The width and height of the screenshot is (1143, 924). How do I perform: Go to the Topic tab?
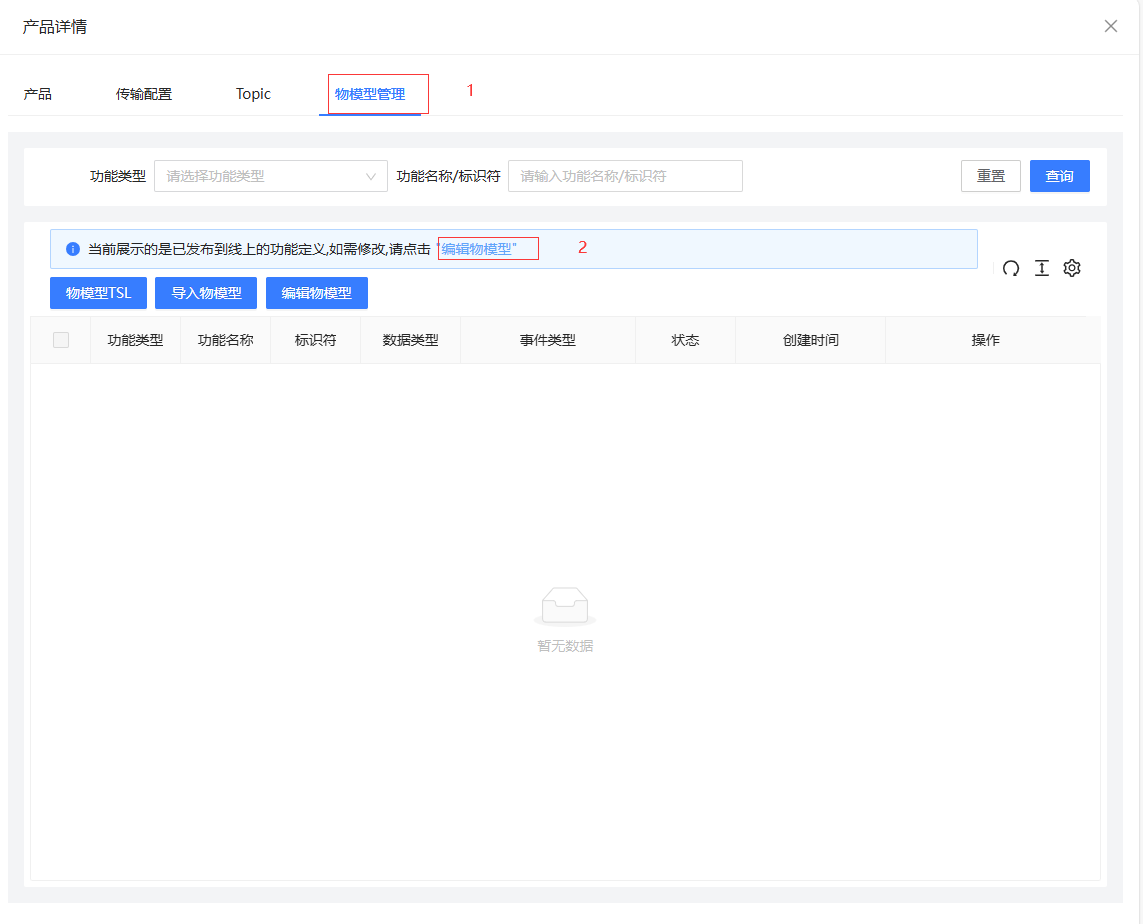(253, 94)
